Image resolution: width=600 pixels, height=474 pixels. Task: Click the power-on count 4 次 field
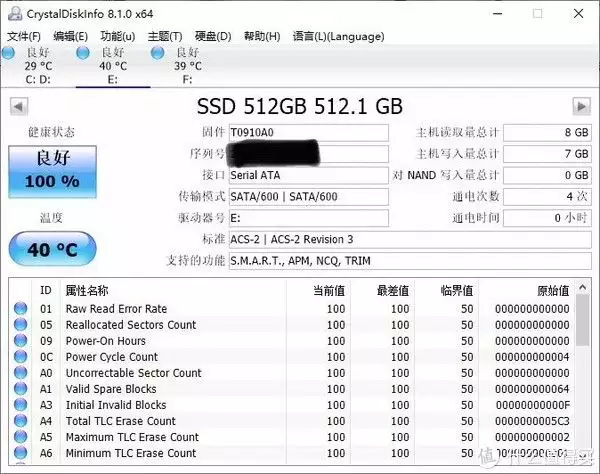(x=547, y=197)
